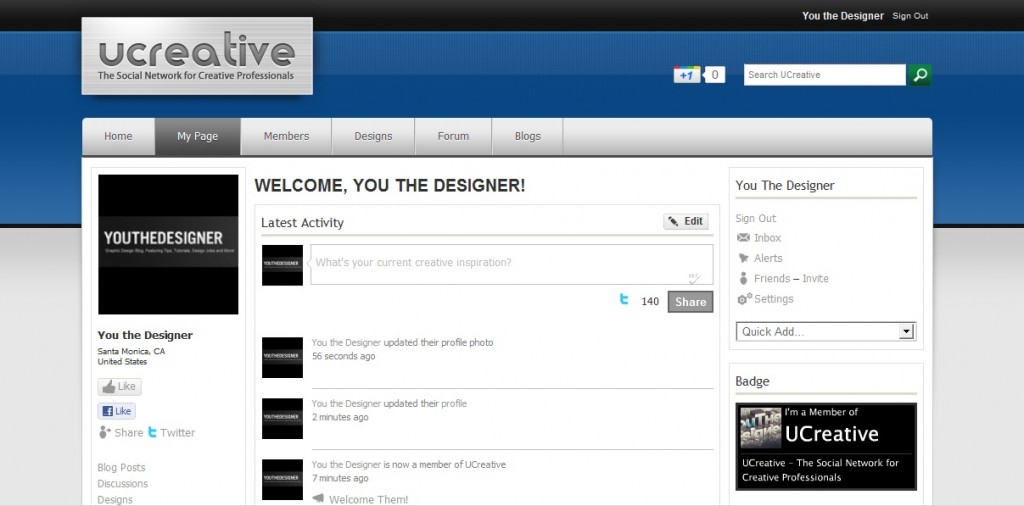Open the Designs link in left sidebar
This screenshot has width=1024, height=506.
click(x=115, y=499)
